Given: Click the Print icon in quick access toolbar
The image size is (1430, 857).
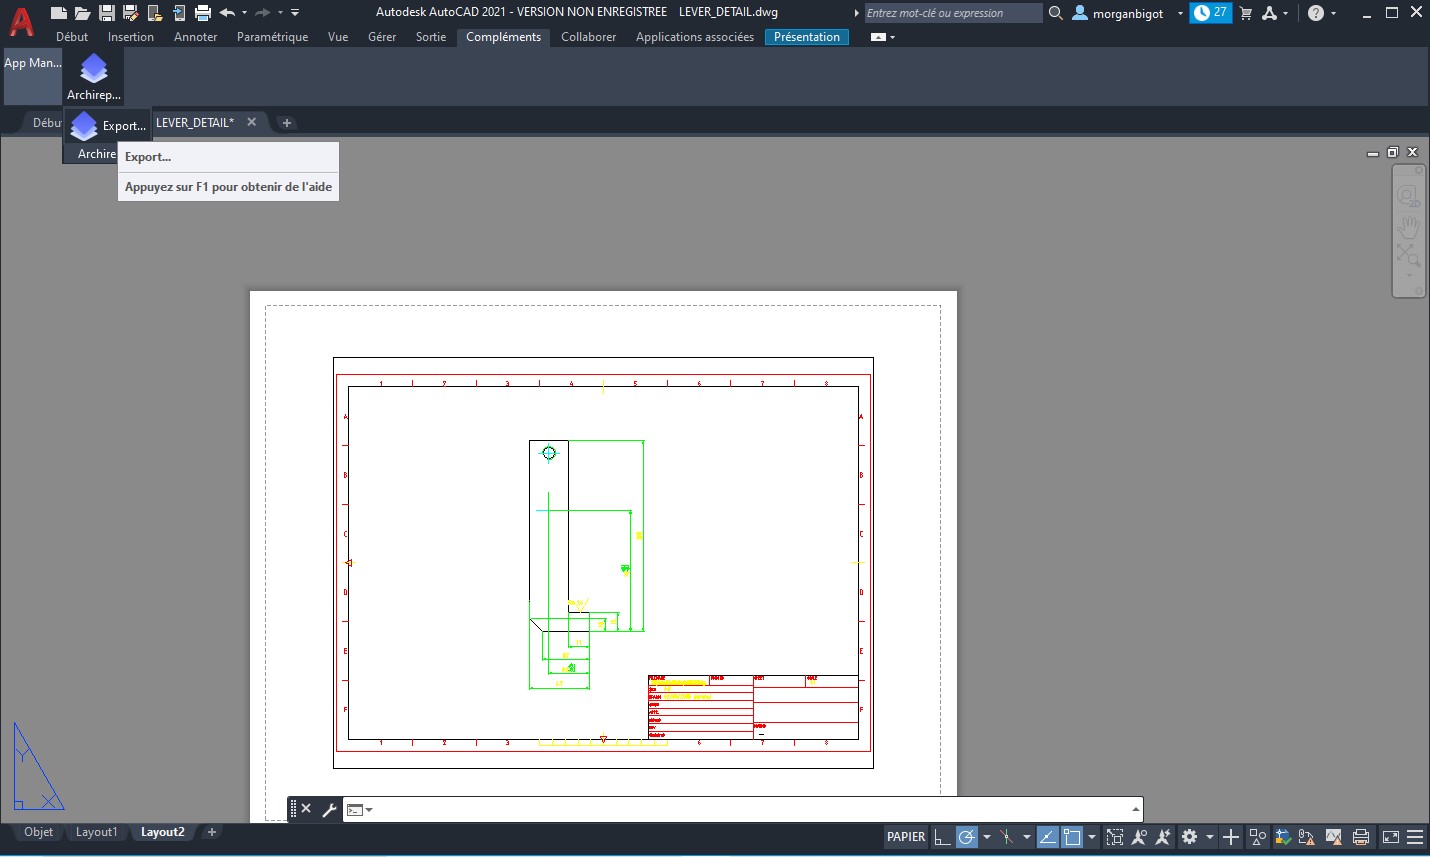Looking at the screenshot, I should [x=203, y=13].
